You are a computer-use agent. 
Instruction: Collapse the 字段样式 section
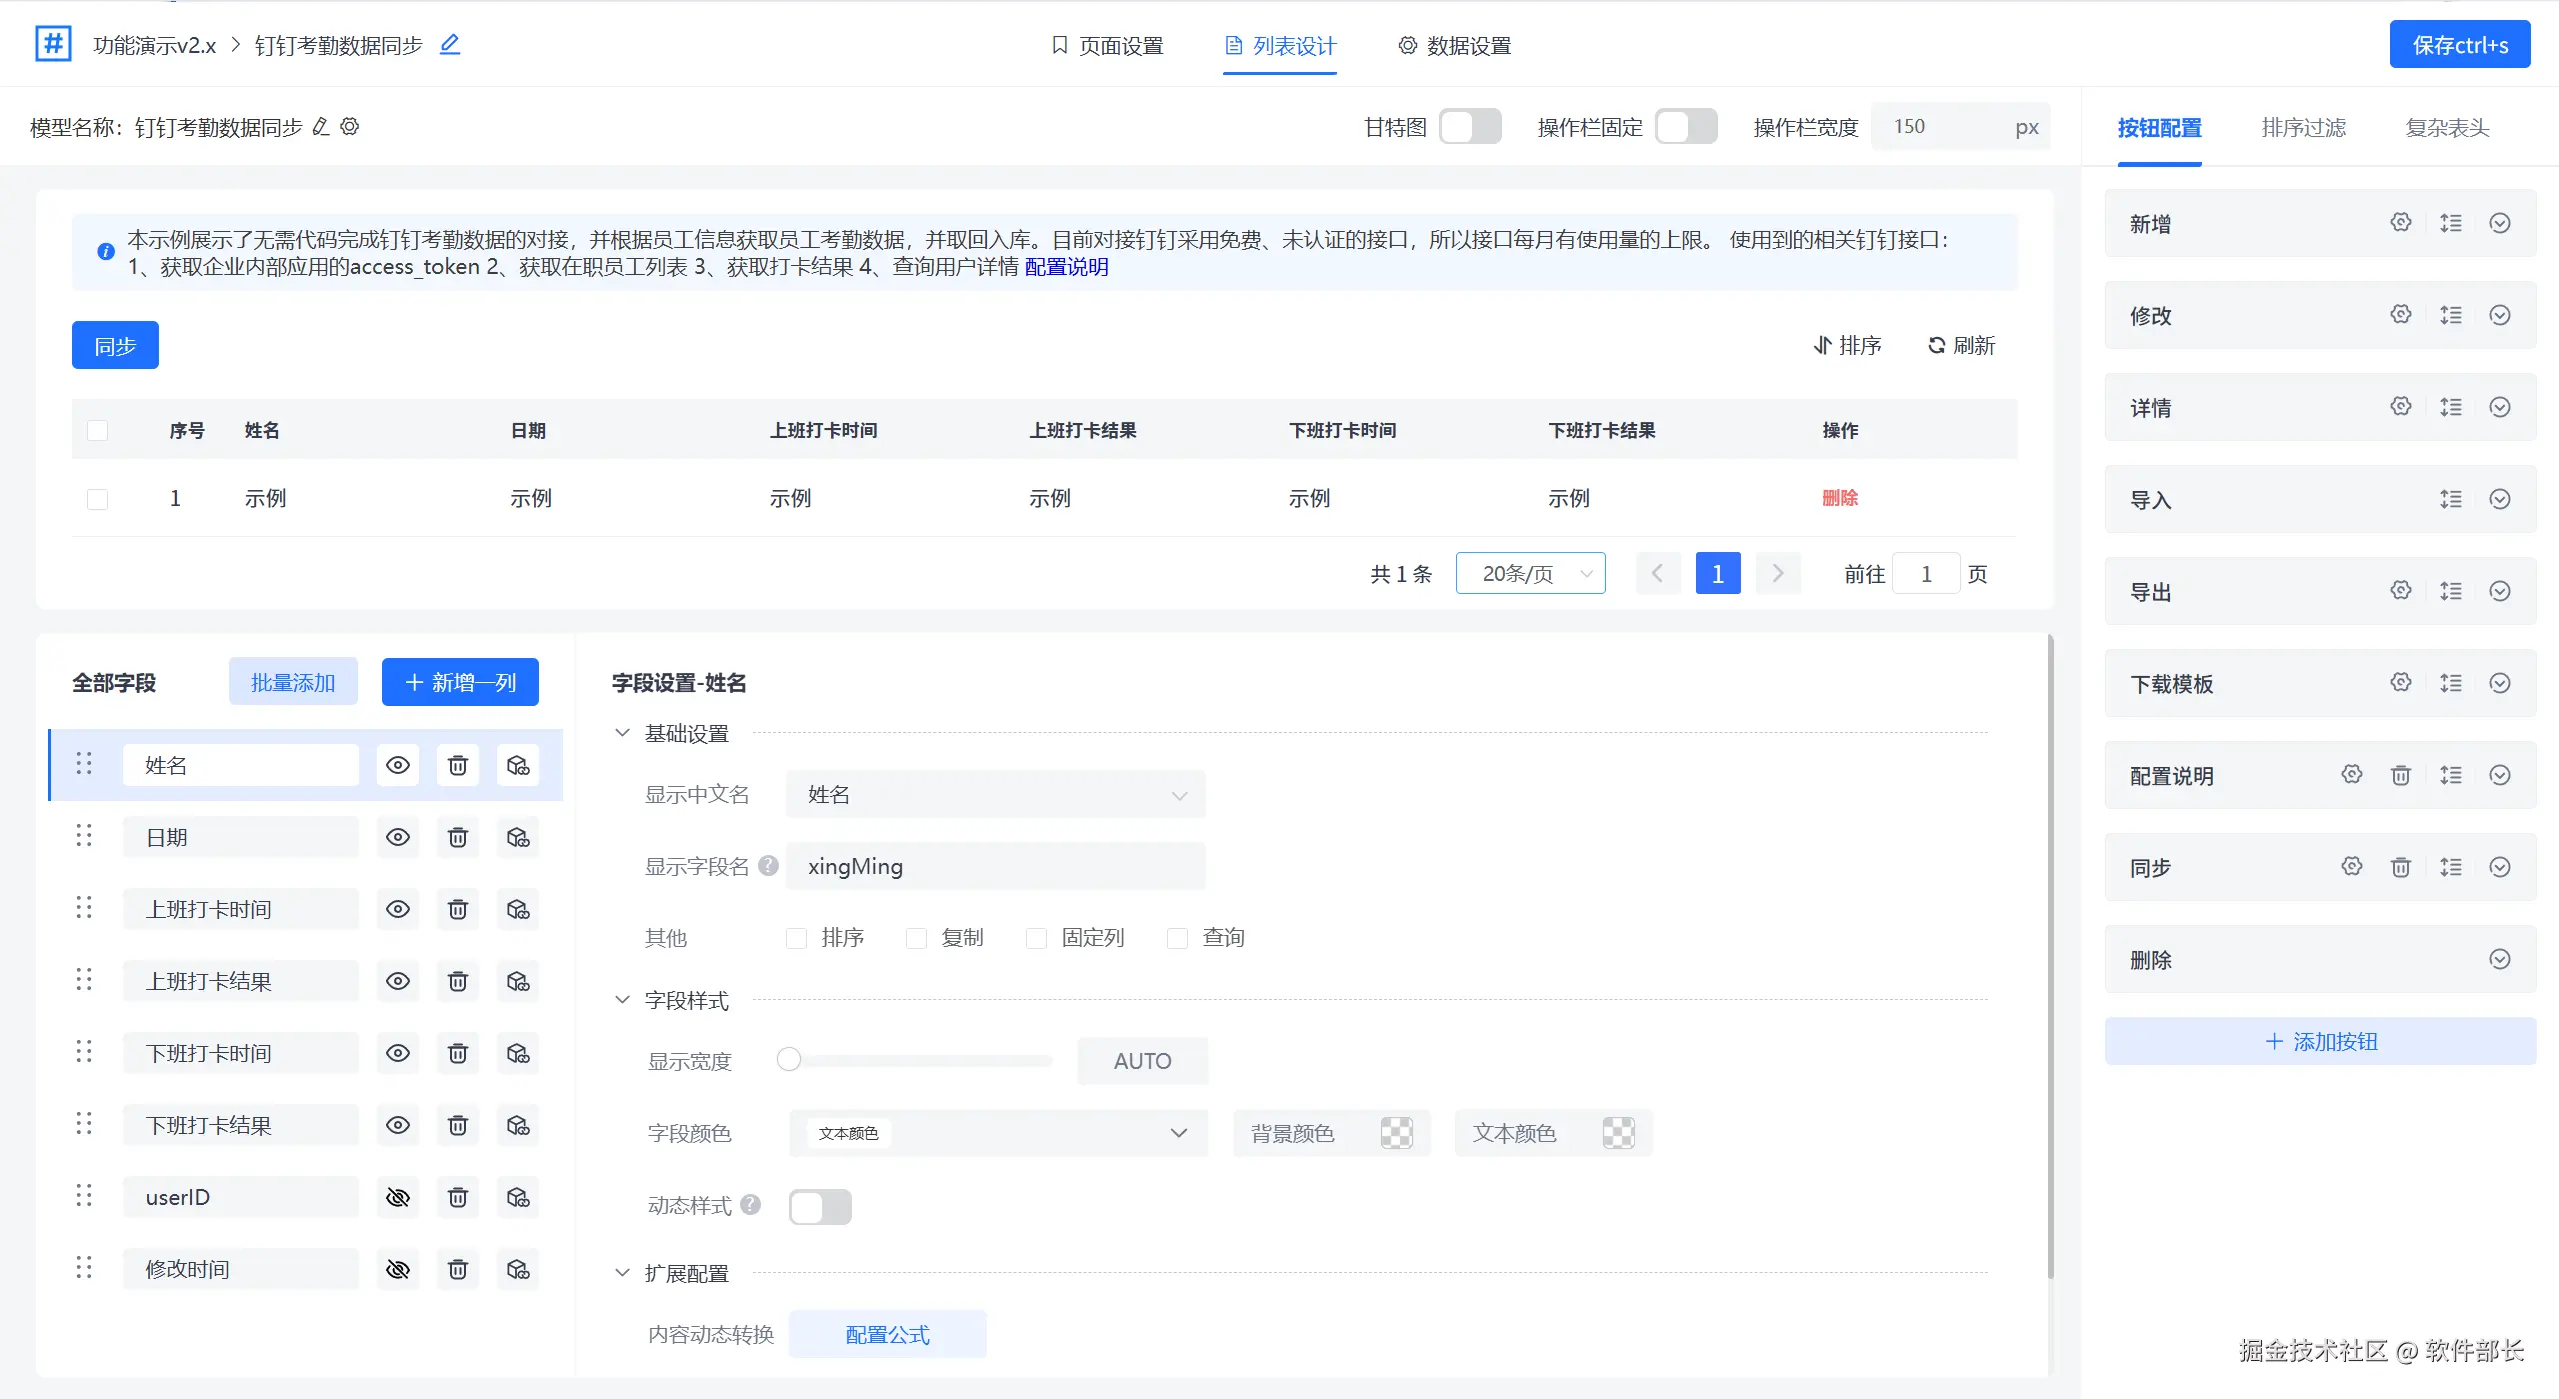(x=622, y=1000)
